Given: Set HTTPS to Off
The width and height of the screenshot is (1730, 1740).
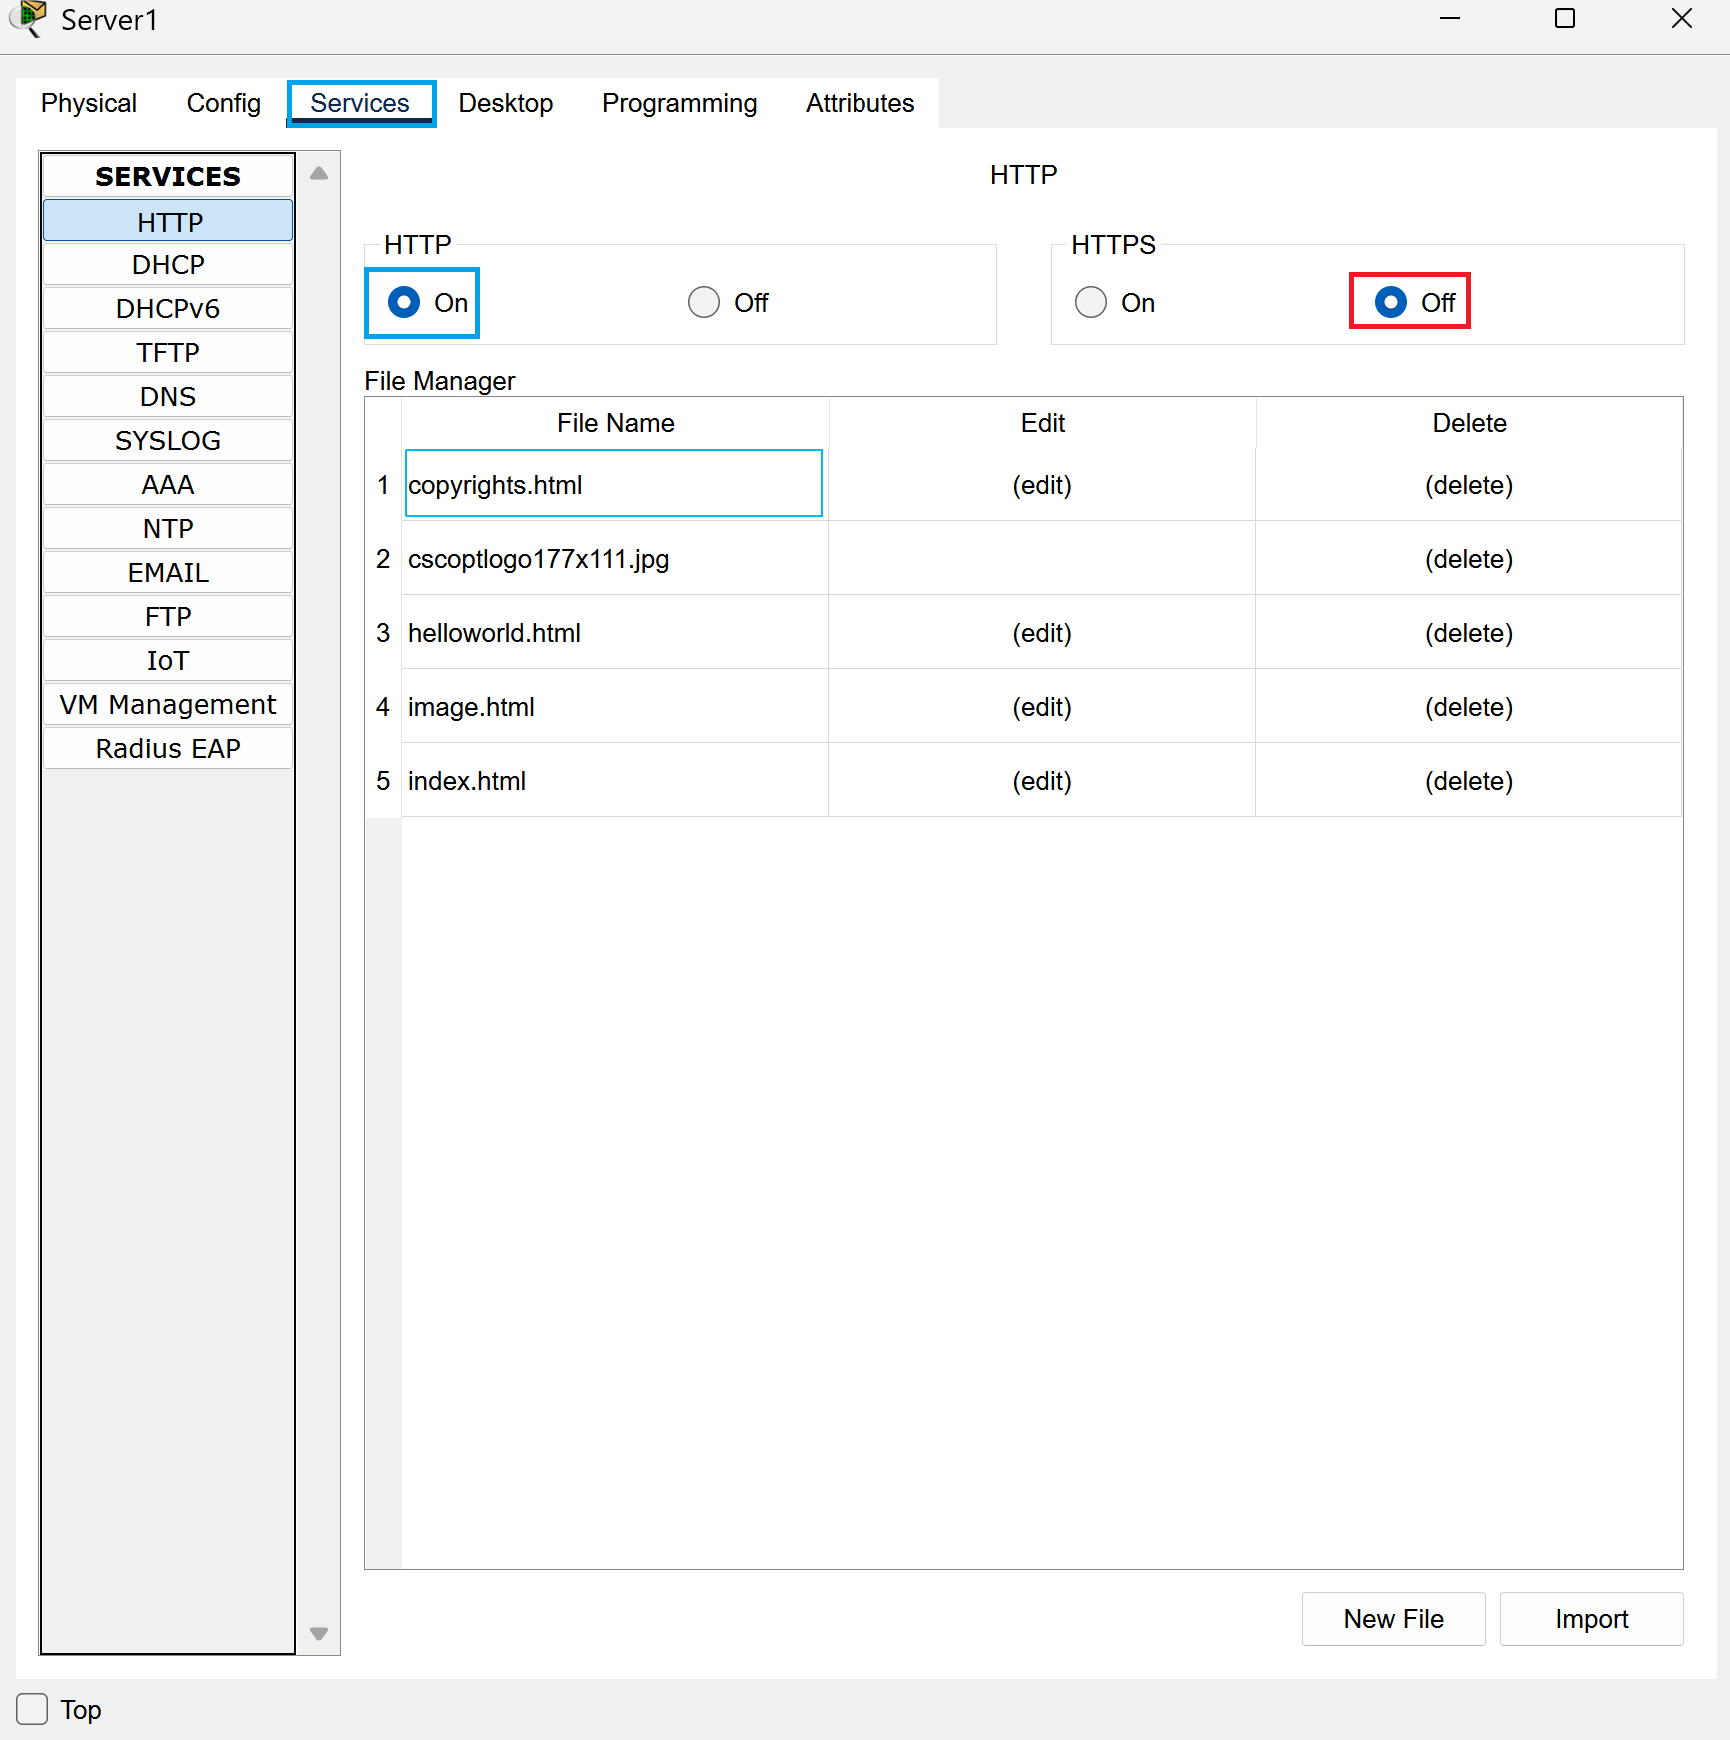Looking at the screenshot, I should 1391,302.
